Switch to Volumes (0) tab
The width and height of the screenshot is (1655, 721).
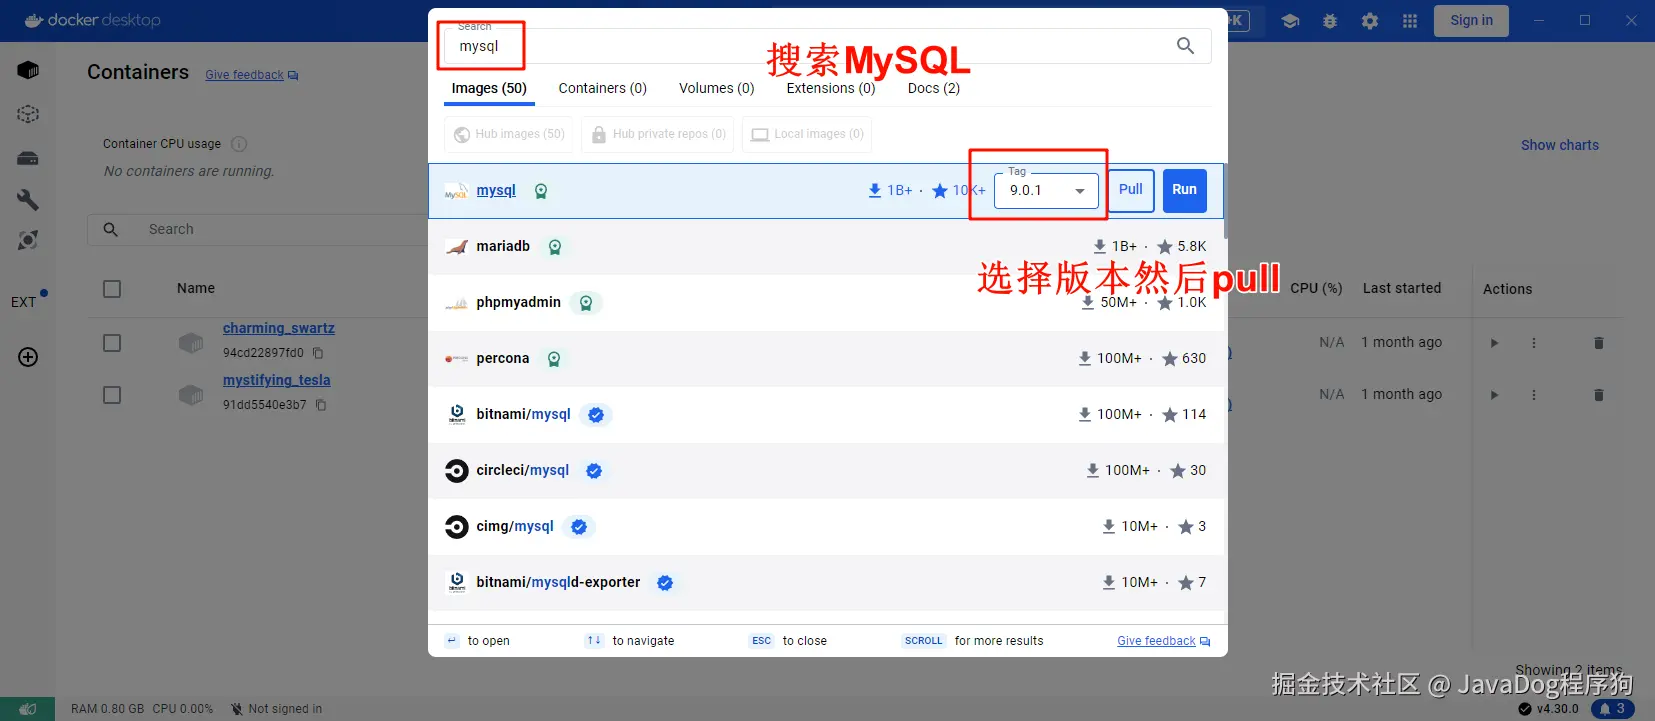pos(717,88)
